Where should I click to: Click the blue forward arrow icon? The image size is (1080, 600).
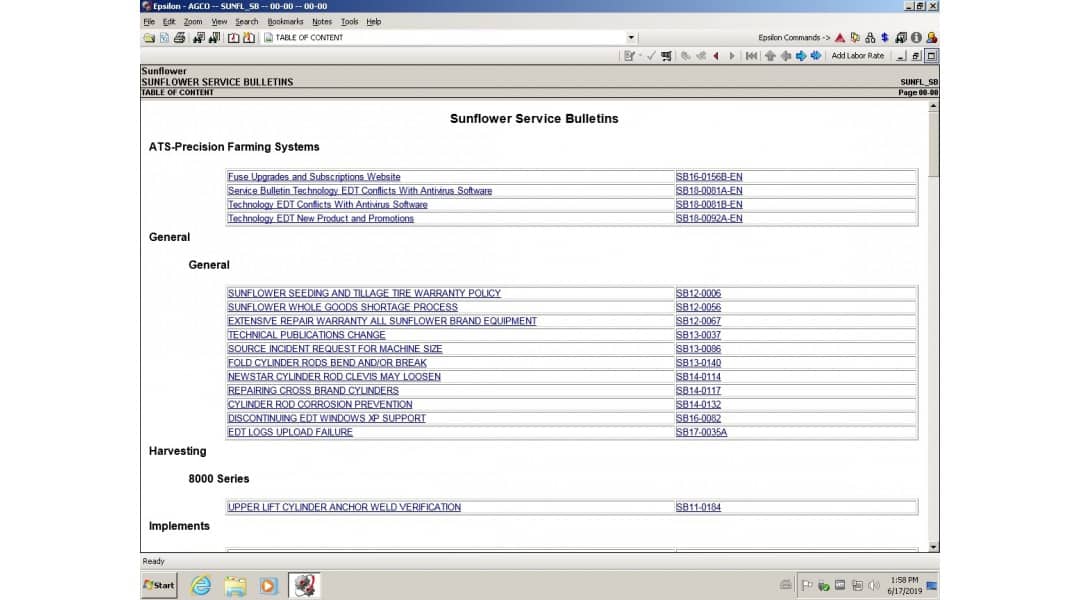pos(800,56)
